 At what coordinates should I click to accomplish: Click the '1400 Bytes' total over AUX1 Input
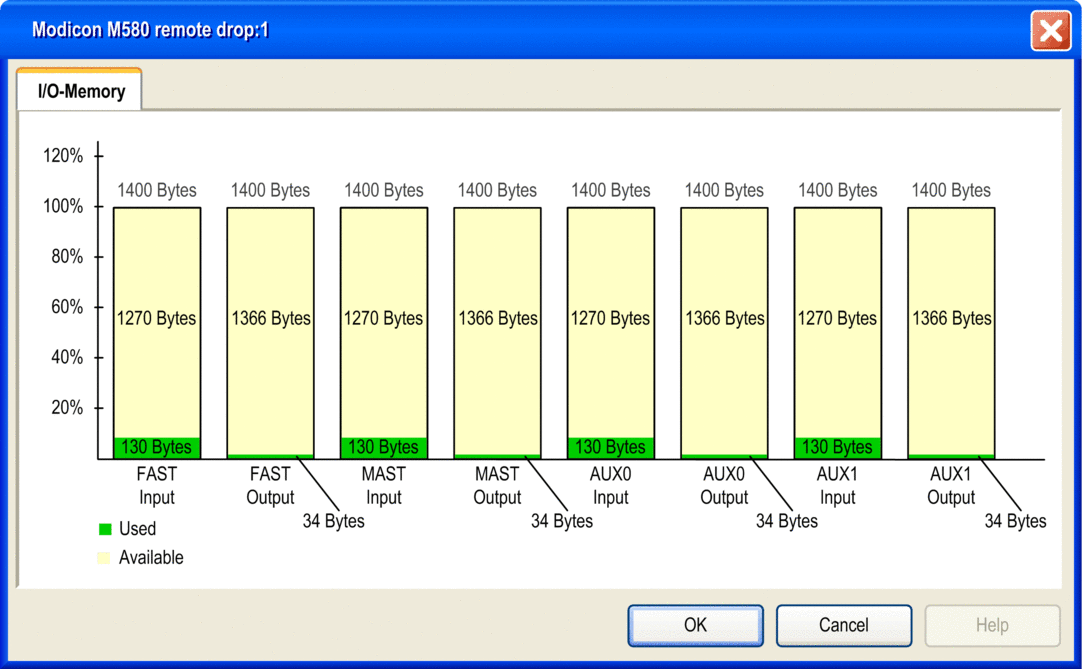click(838, 190)
